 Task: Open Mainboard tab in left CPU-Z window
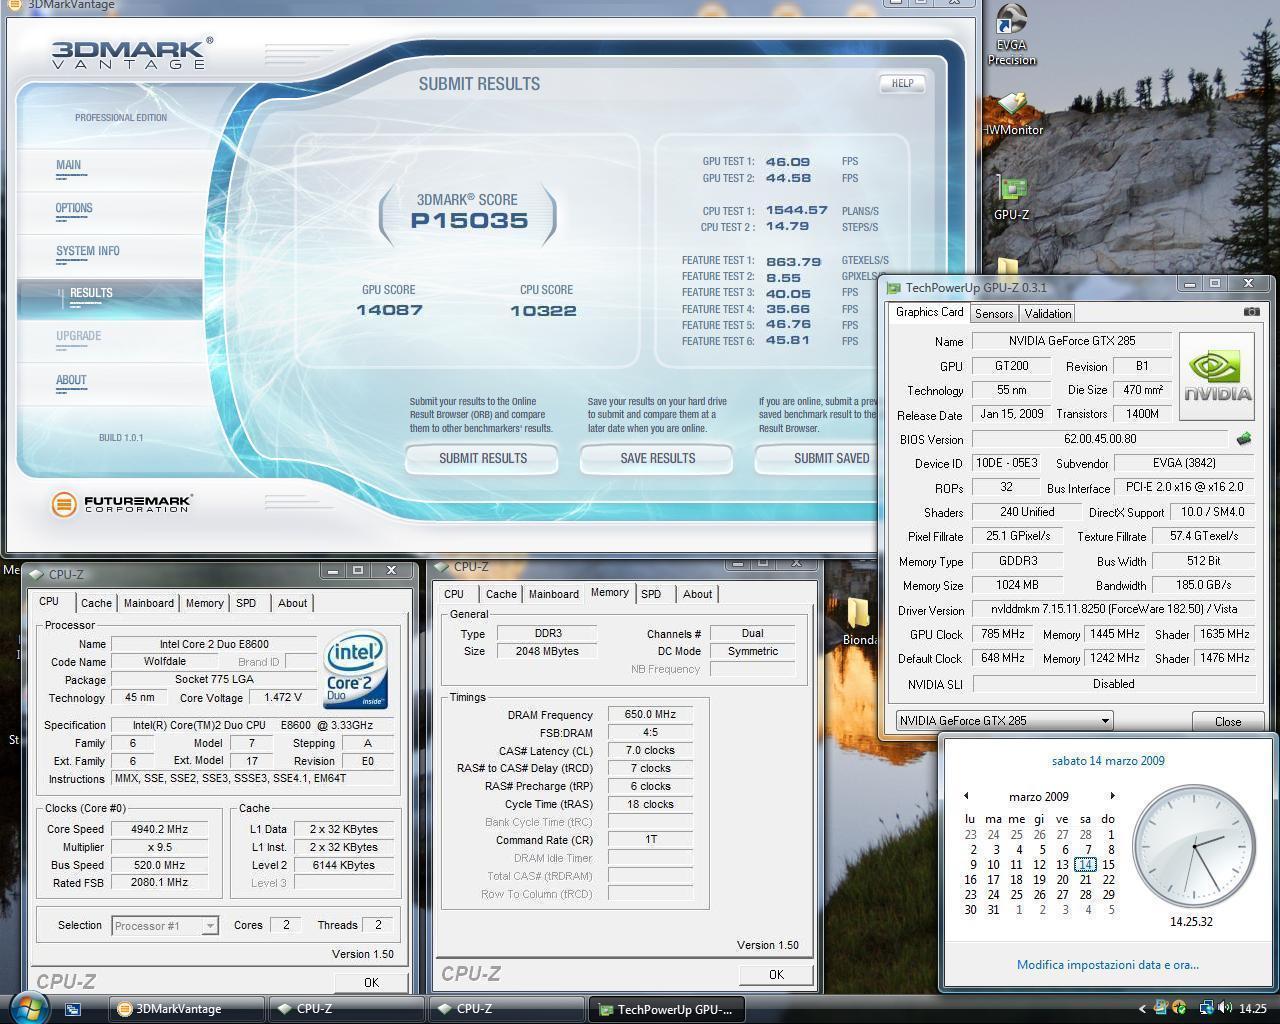click(x=149, y=603)
